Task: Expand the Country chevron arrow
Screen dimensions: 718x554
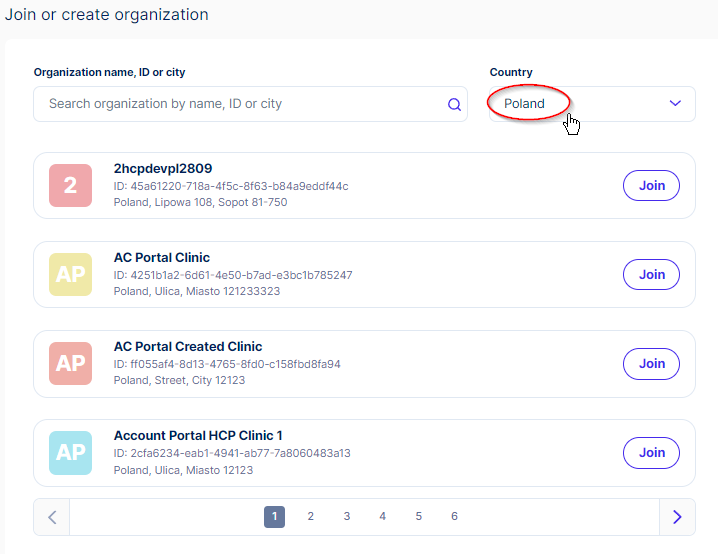Action: (x=675, y=103)
